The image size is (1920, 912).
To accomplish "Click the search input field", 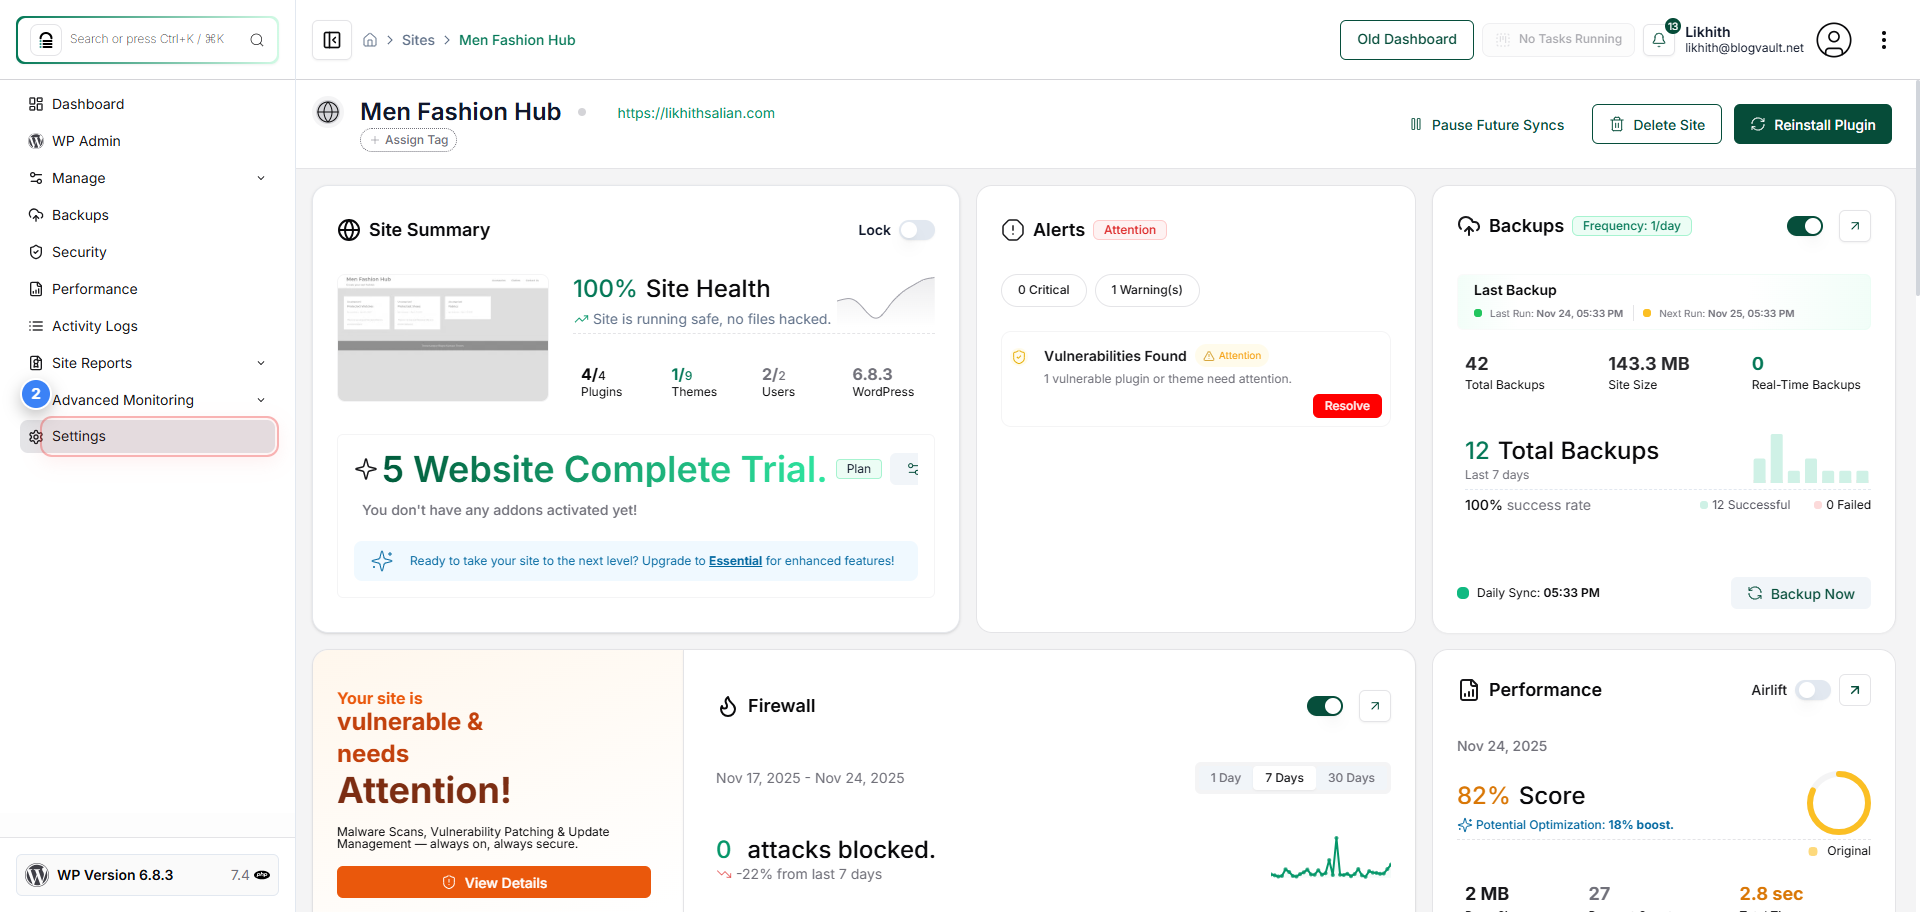I will click(148, 40).
